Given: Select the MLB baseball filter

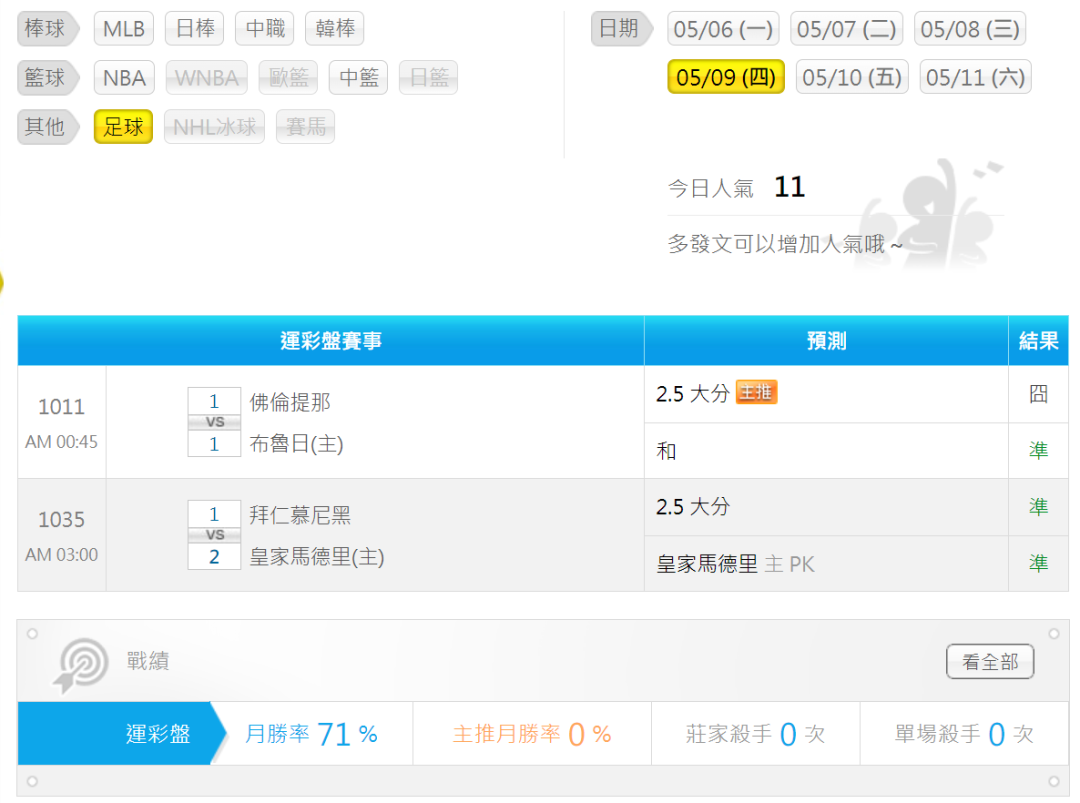Looking at the screenshot, I should 124,29.
